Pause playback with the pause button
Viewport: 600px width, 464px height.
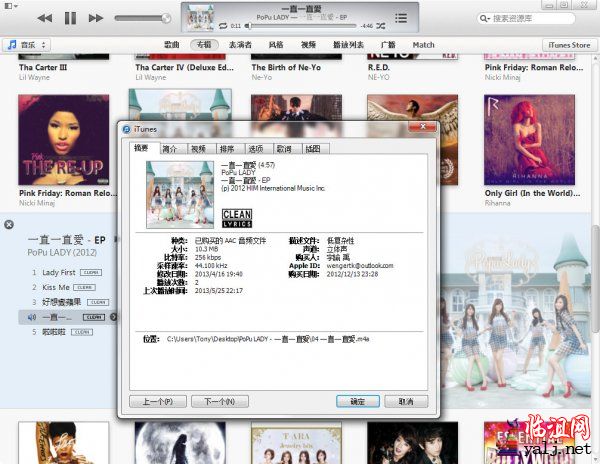pos(70,18)
